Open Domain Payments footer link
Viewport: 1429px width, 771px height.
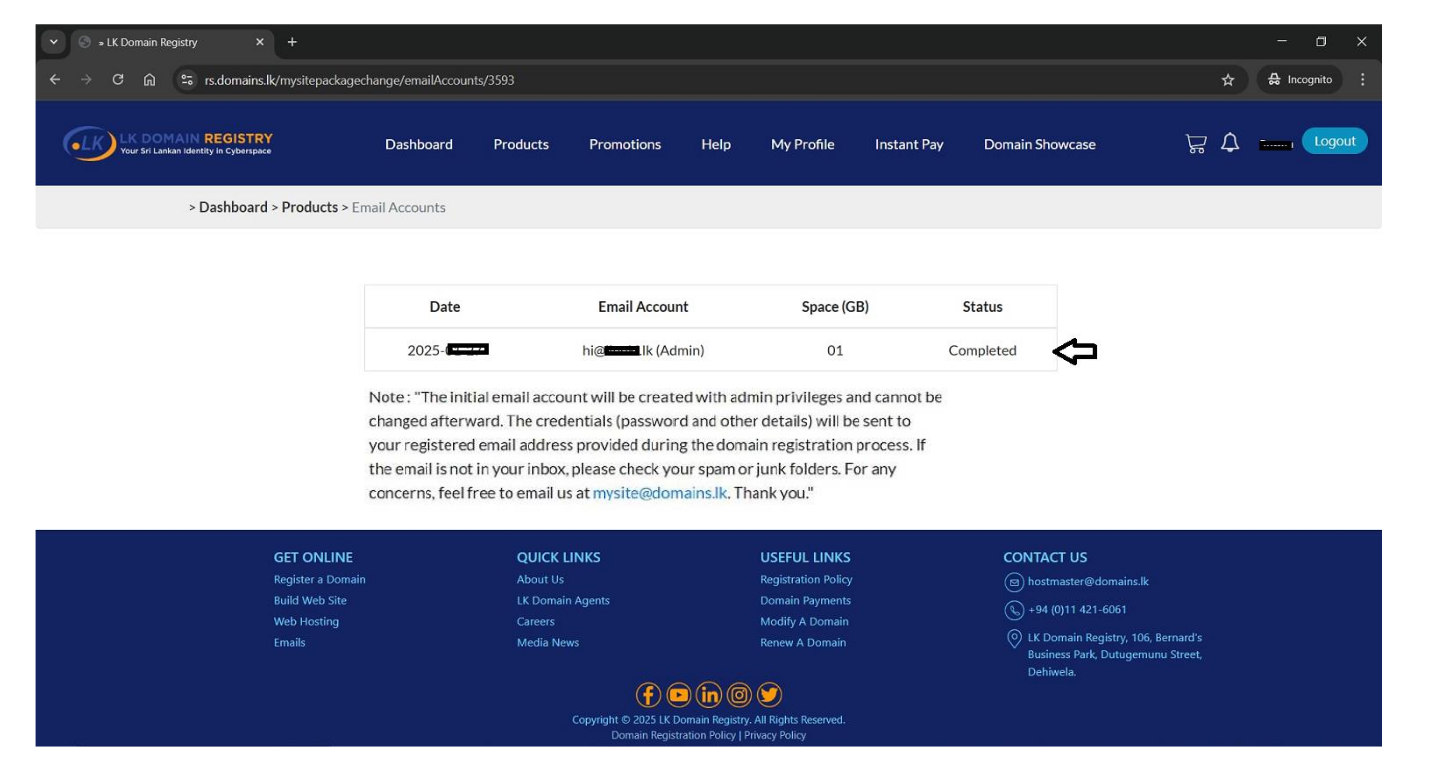coord(806,600)
